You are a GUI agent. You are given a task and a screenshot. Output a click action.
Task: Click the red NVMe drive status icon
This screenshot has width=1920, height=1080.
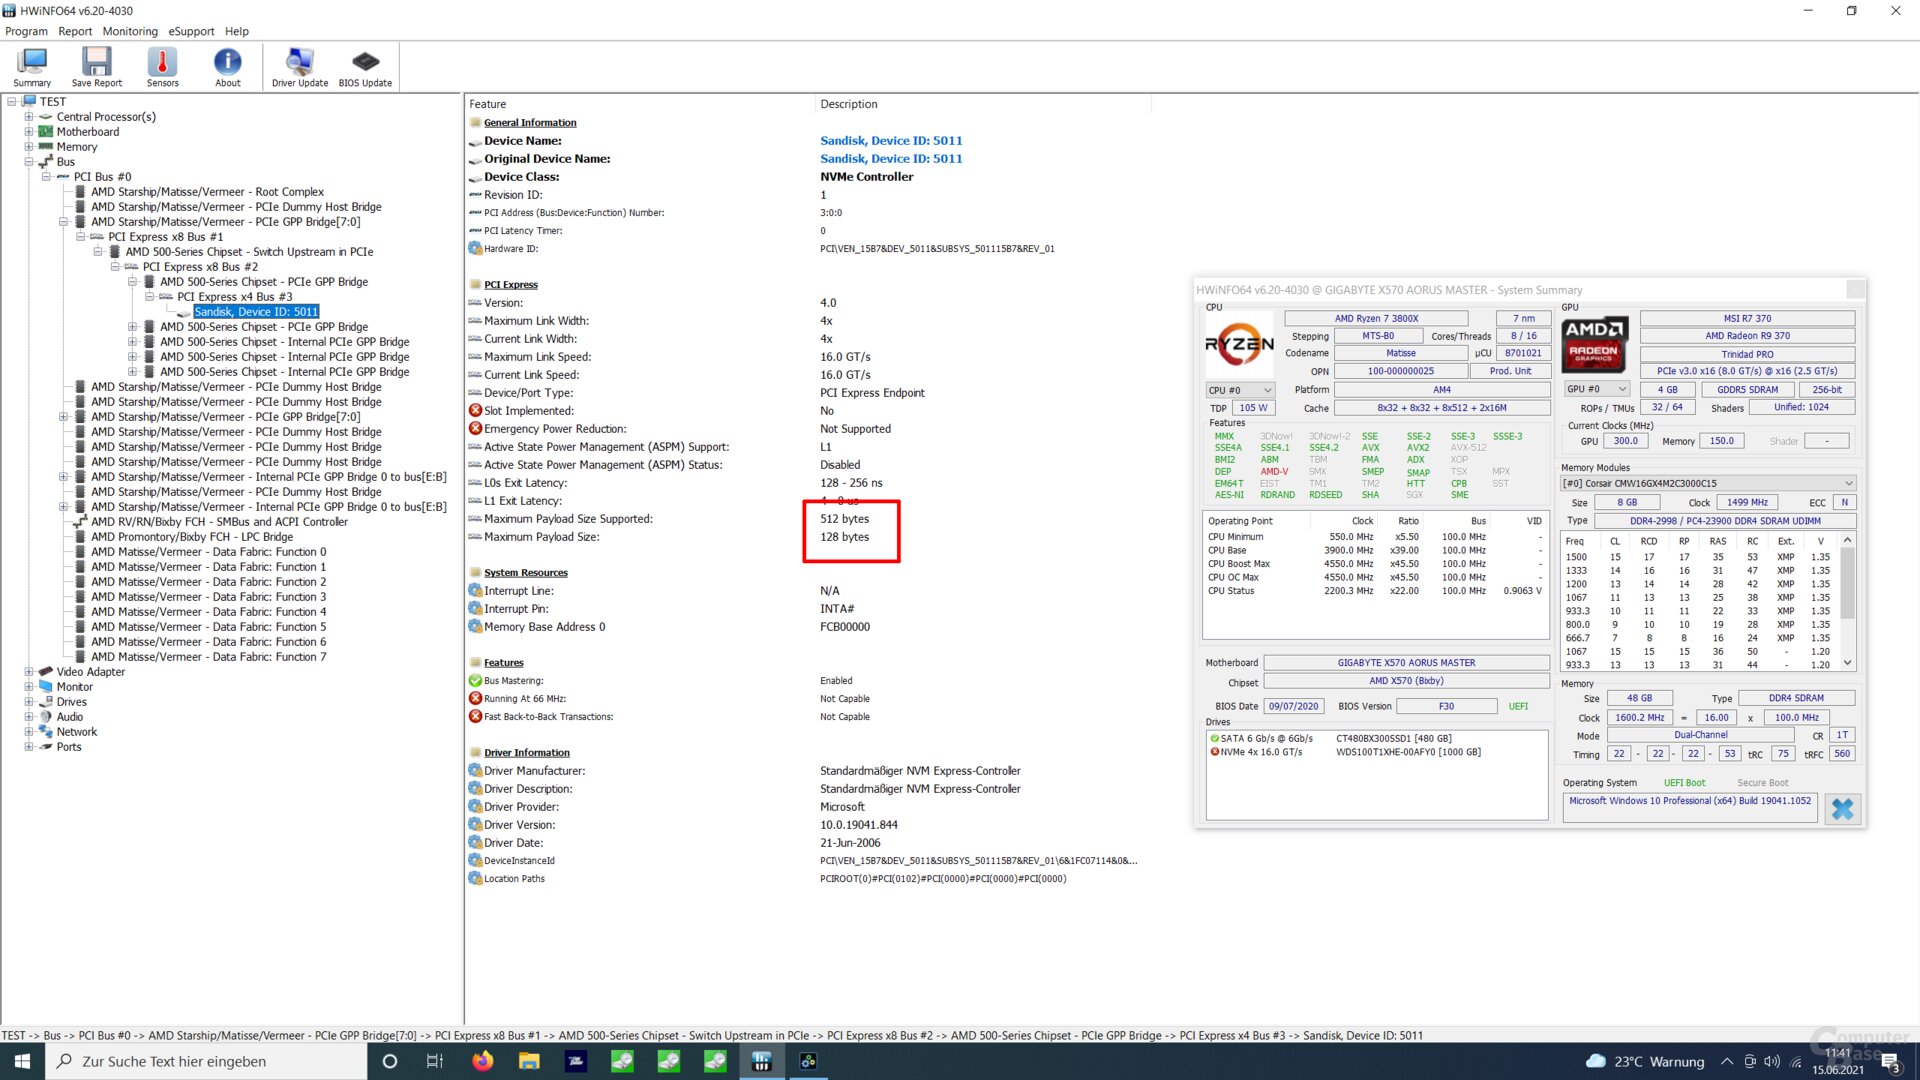click(x=1215, y=752)
